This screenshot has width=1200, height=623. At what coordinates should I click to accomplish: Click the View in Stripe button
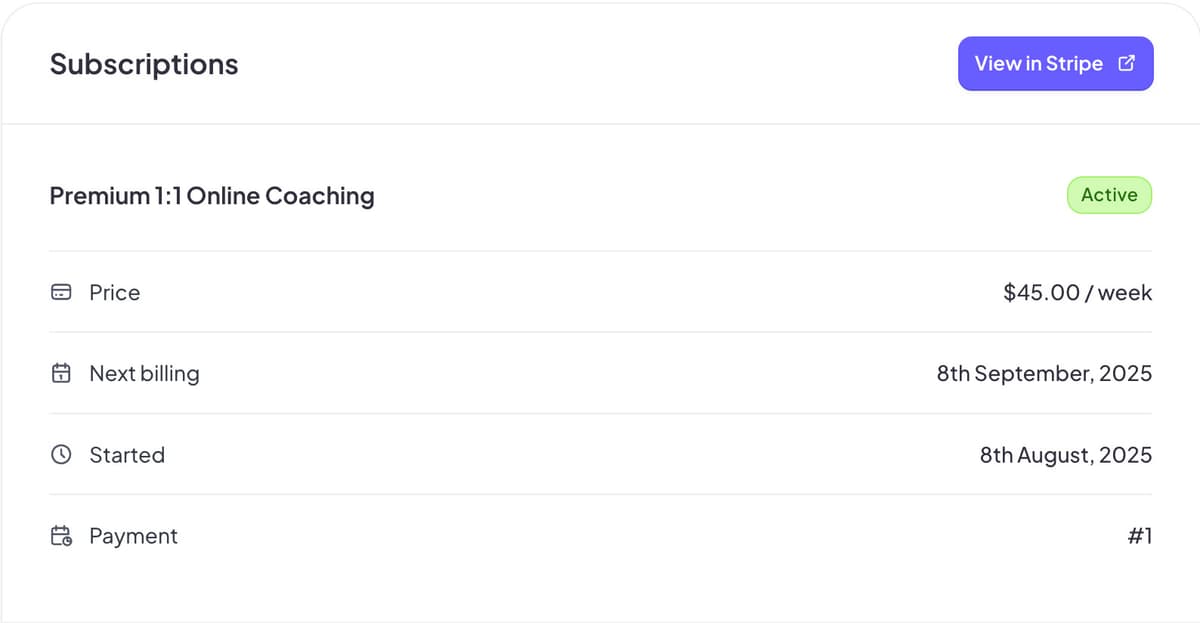tap(1055, 64)
